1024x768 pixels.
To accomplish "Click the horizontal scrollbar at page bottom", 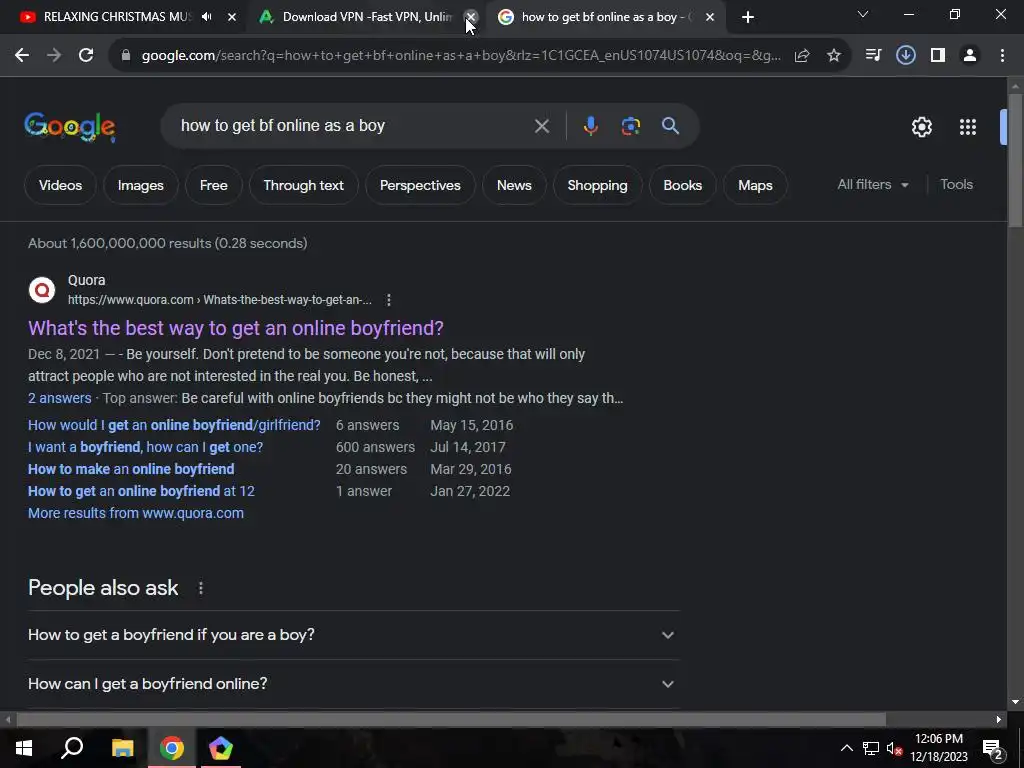I will pos(451,720).
